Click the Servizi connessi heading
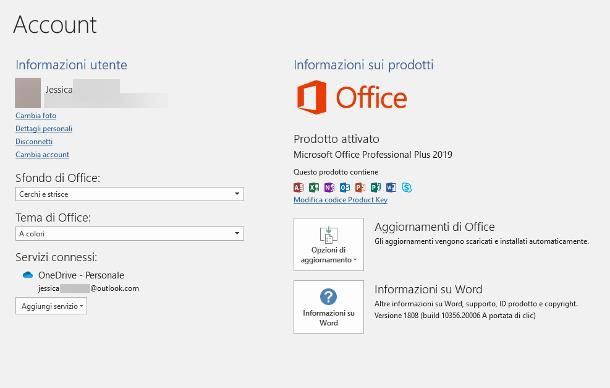This screenshot has width=610, height=388. point(56,257)
